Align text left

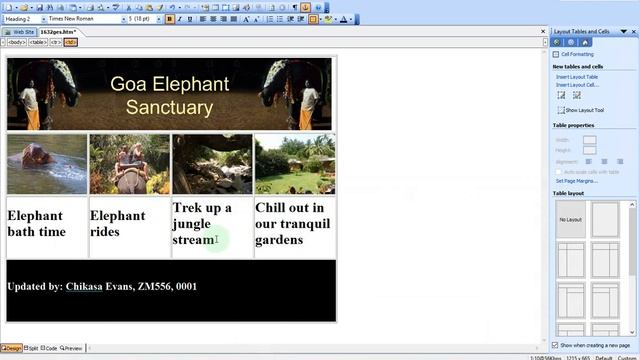coord(202,19)
